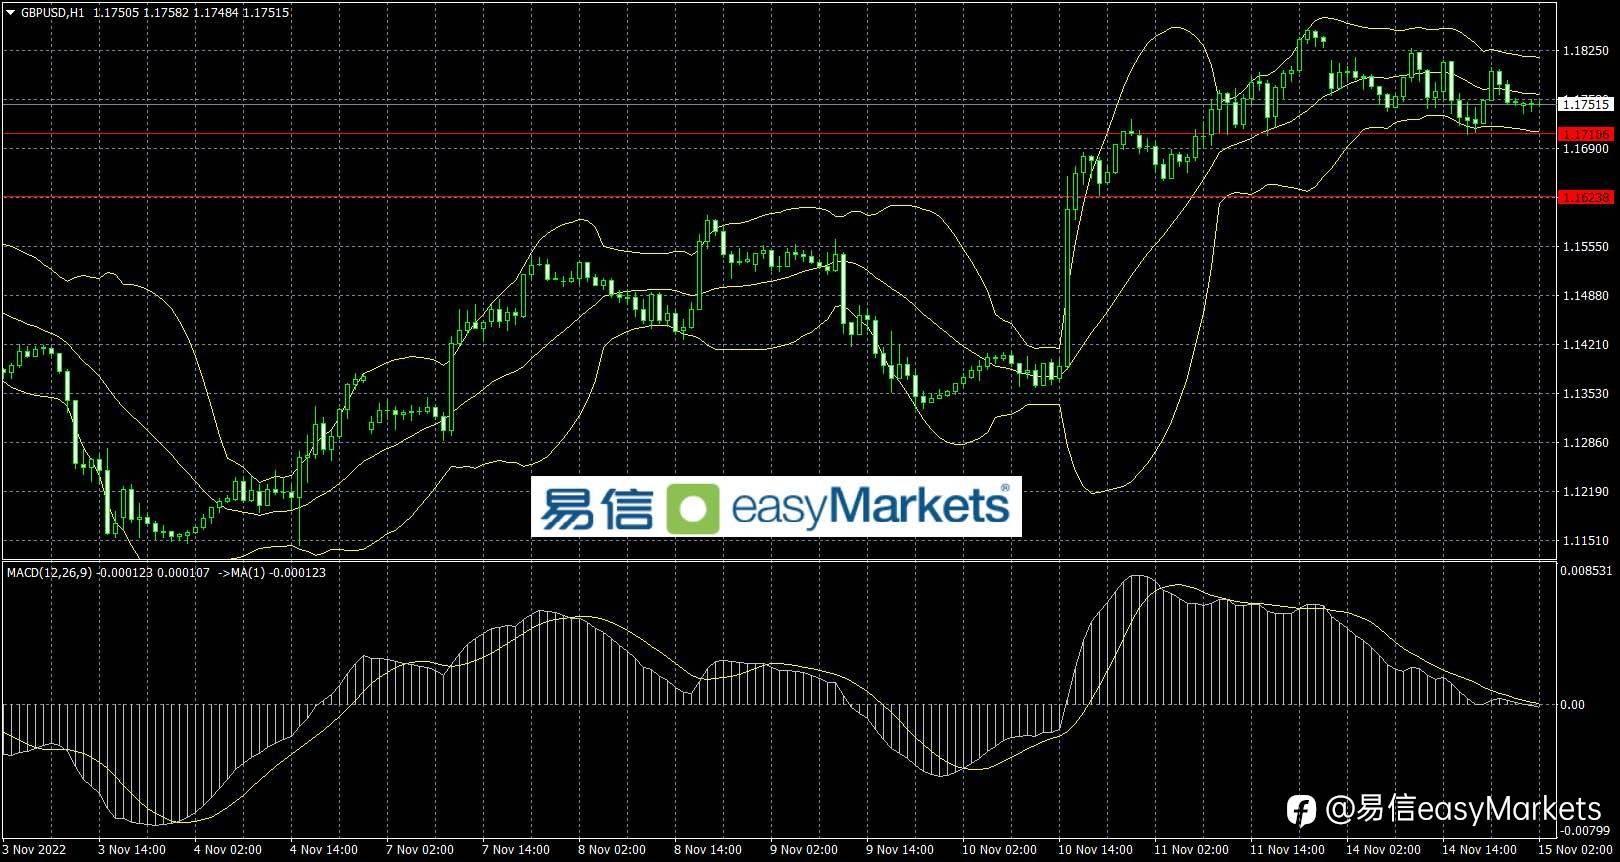This screenshot has width=1620, height=862.
Task: Click the 1.14880 price scale value
Action: tap(1585, 295)
